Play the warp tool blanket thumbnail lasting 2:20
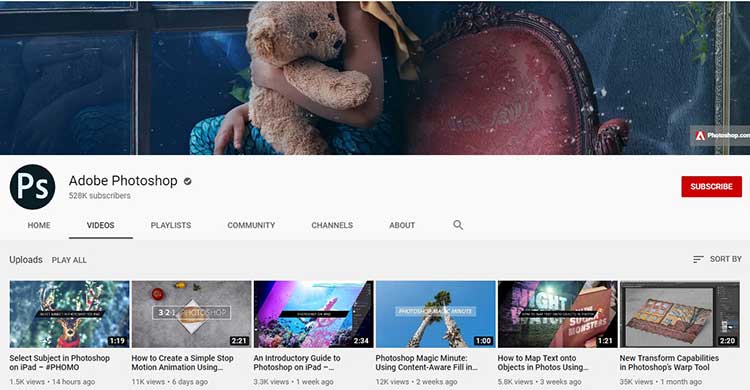This screenshot has height=390, width=750. click(x=679, y=314)
